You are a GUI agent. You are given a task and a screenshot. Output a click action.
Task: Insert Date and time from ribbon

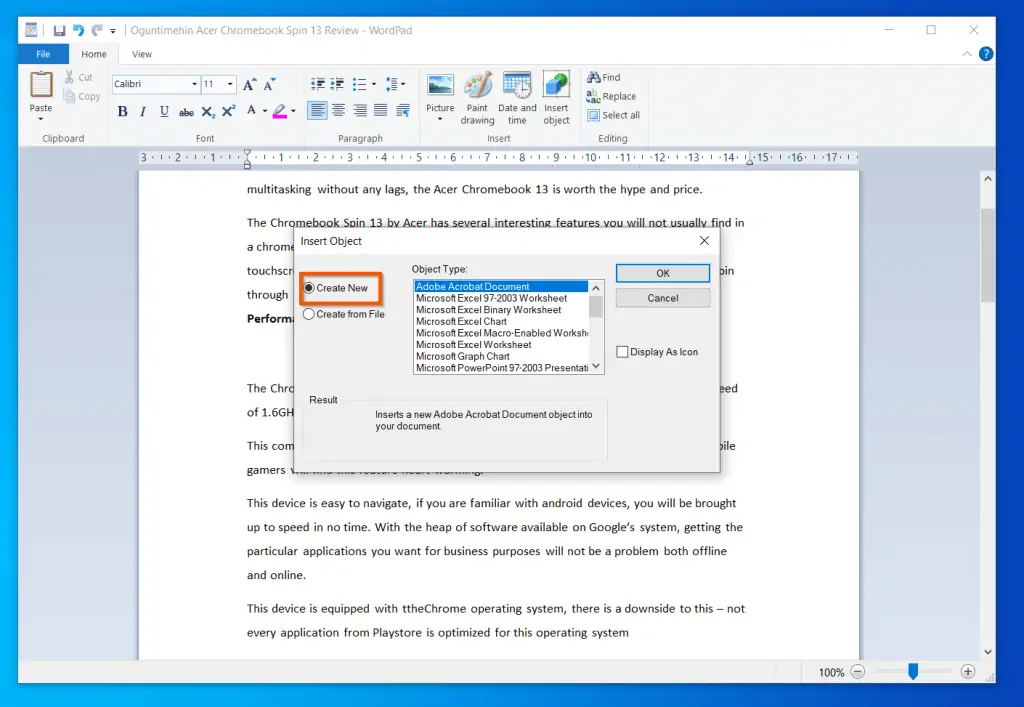(x=517, y=88)
